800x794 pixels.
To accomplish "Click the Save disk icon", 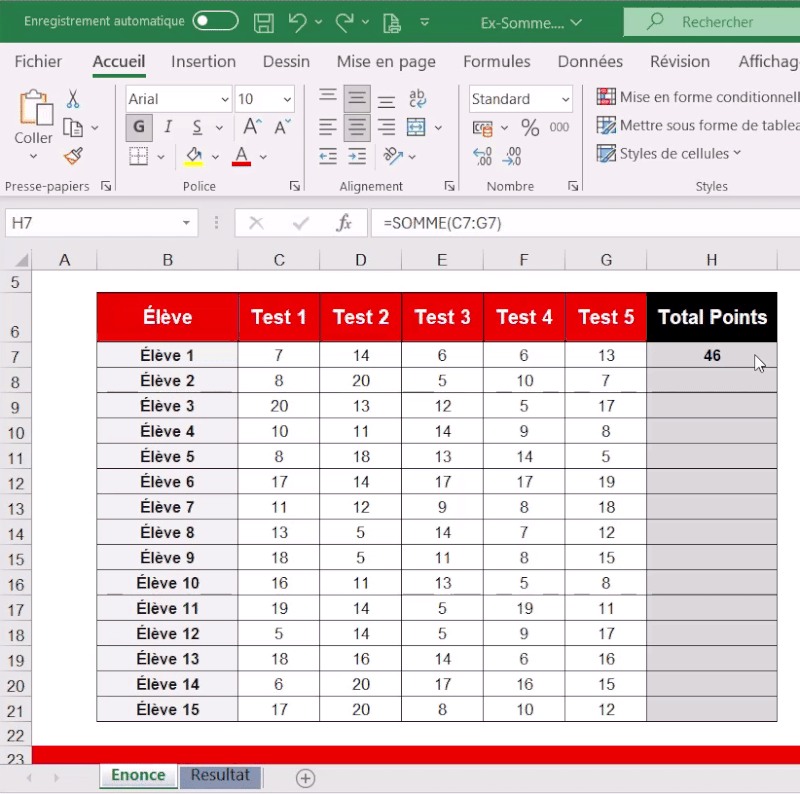I will tap(263, 22).
